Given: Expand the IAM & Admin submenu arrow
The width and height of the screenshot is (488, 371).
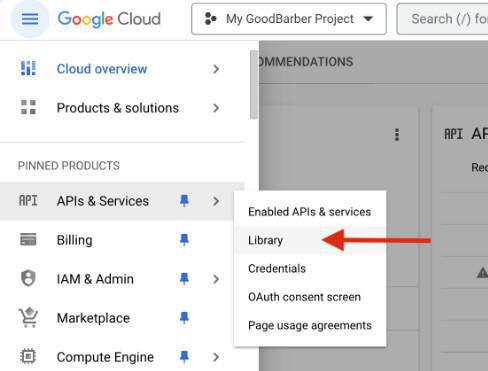Looking at the screenshot, I should pos(216,279).
